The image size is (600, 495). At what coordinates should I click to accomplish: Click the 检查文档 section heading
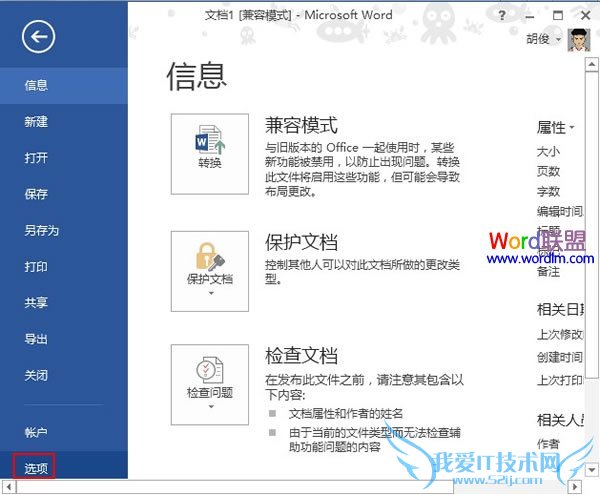click(302, 355)
